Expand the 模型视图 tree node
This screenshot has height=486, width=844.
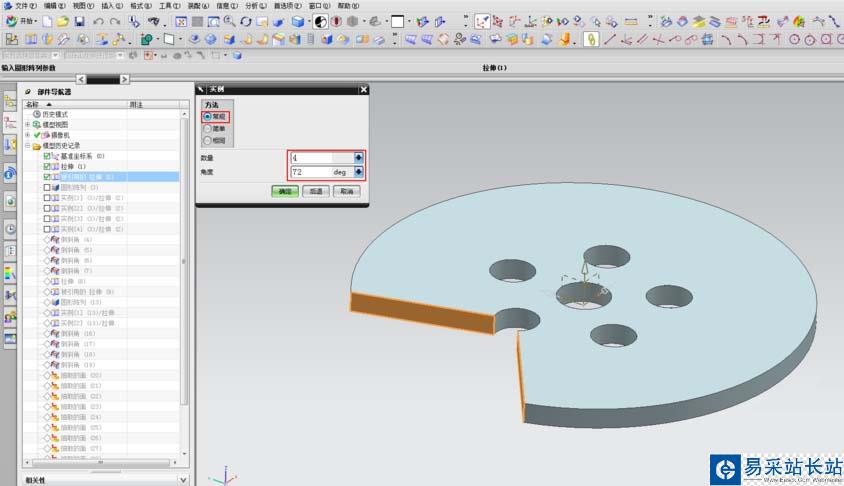(27, 124)
